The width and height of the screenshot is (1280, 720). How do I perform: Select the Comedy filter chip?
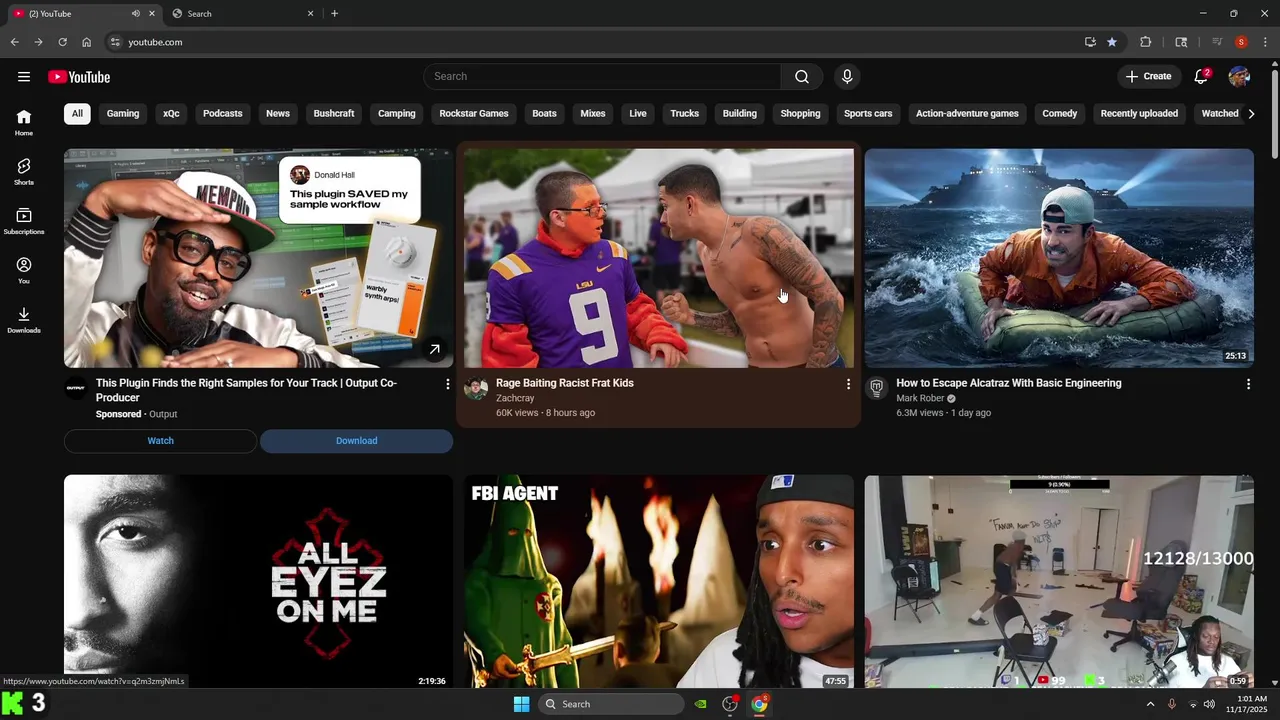coord(1060,113)
